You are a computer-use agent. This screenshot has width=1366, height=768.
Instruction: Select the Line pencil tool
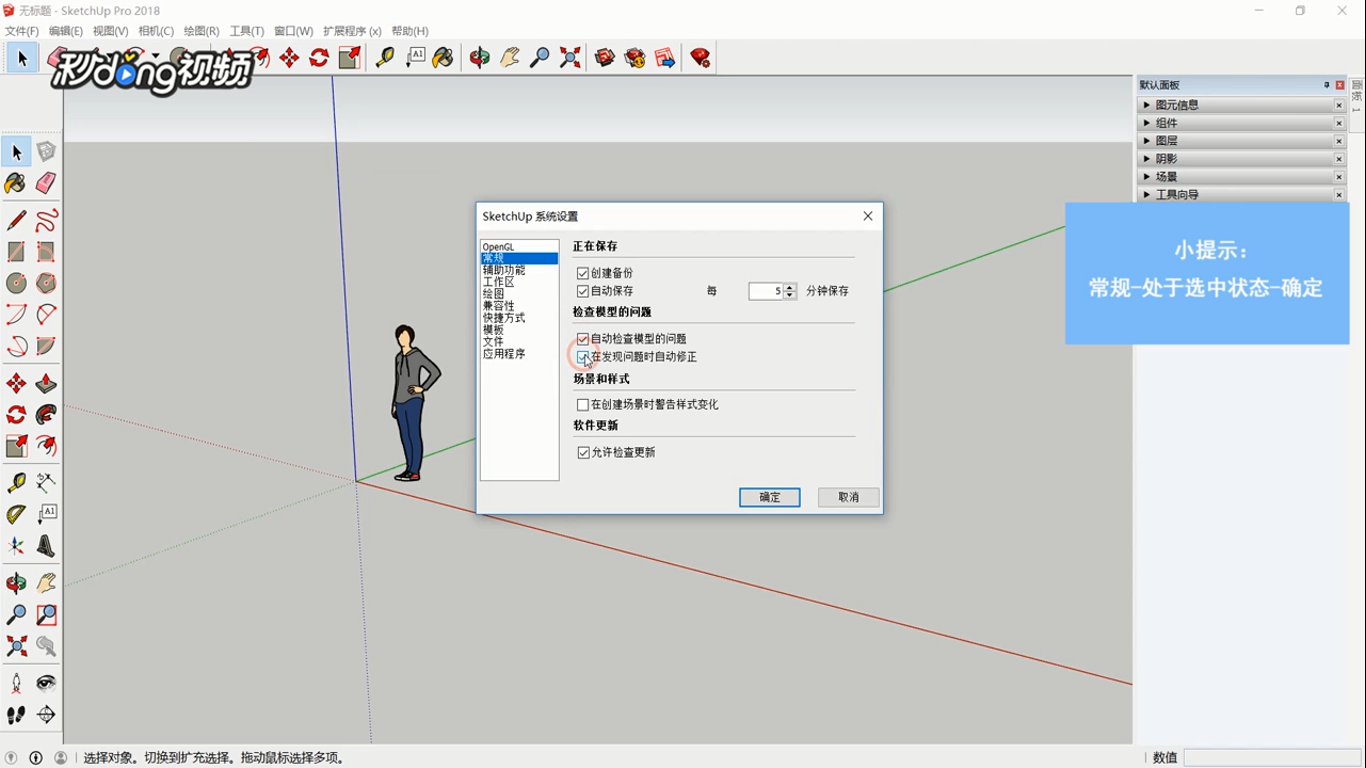pyautogui.click(x=16, y=220)
